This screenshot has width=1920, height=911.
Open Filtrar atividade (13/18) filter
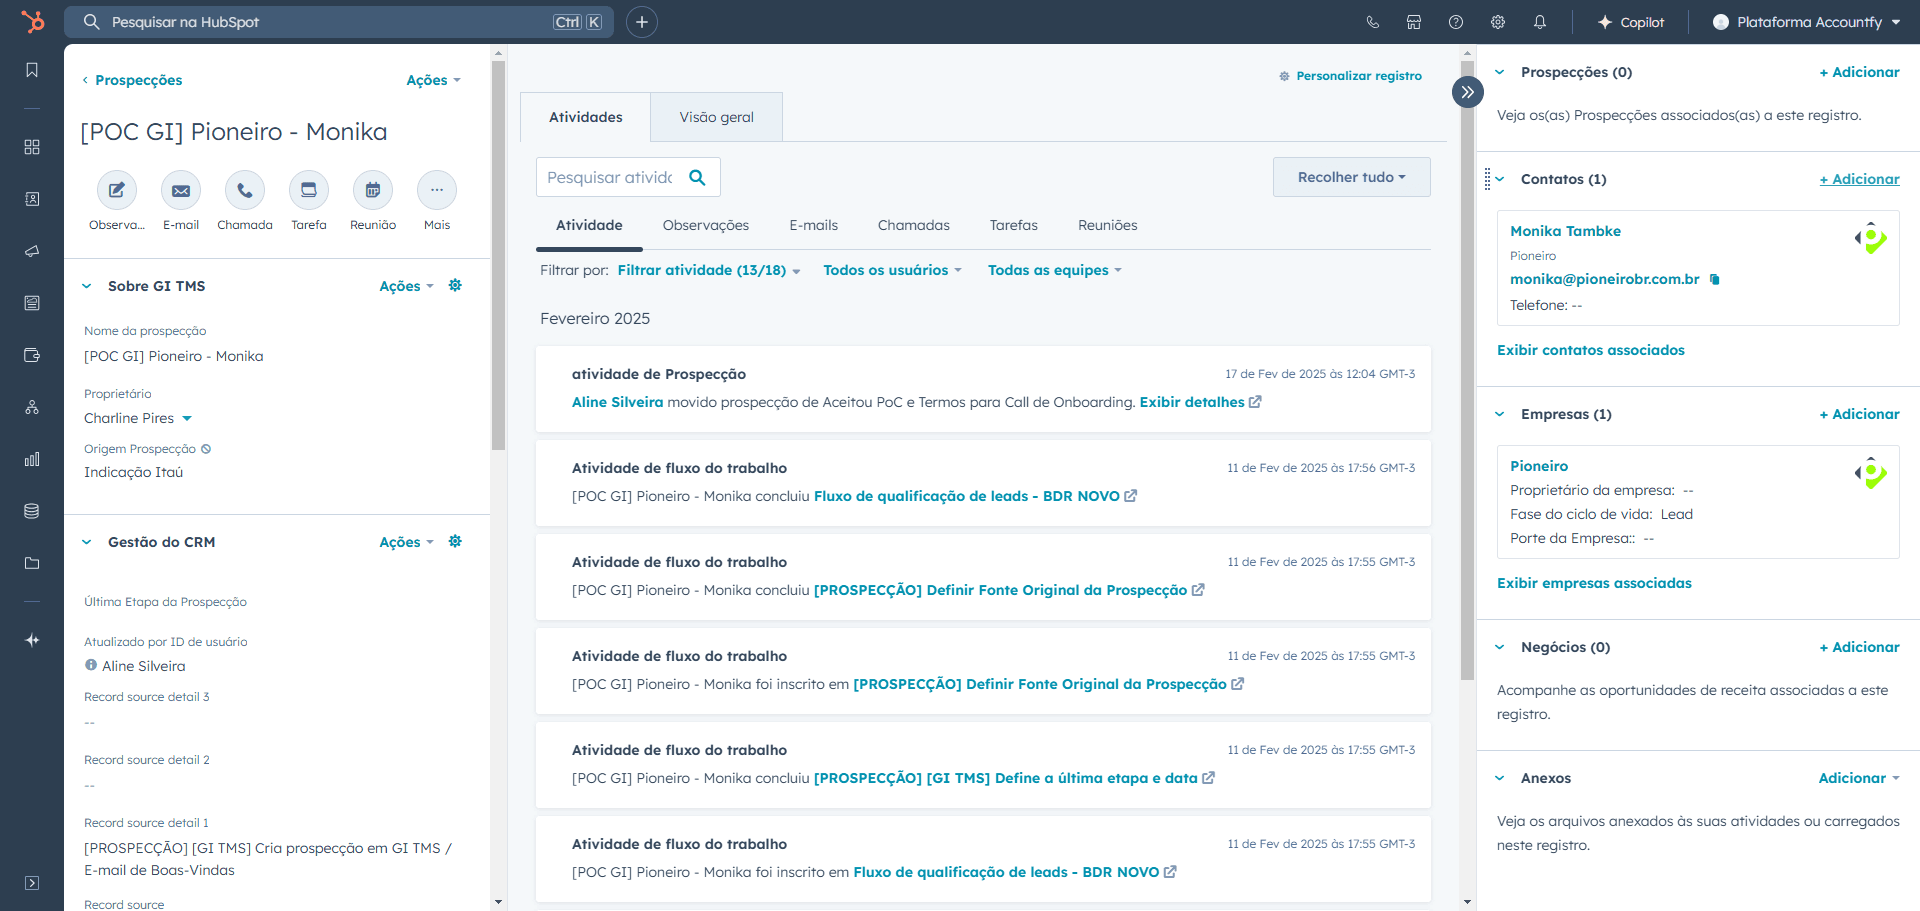(x=709, y=270)
